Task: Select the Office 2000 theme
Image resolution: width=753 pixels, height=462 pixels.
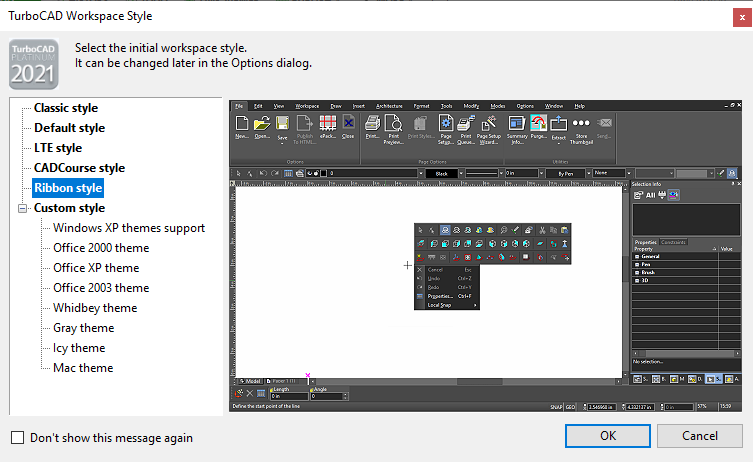Action: pos(101,248)
